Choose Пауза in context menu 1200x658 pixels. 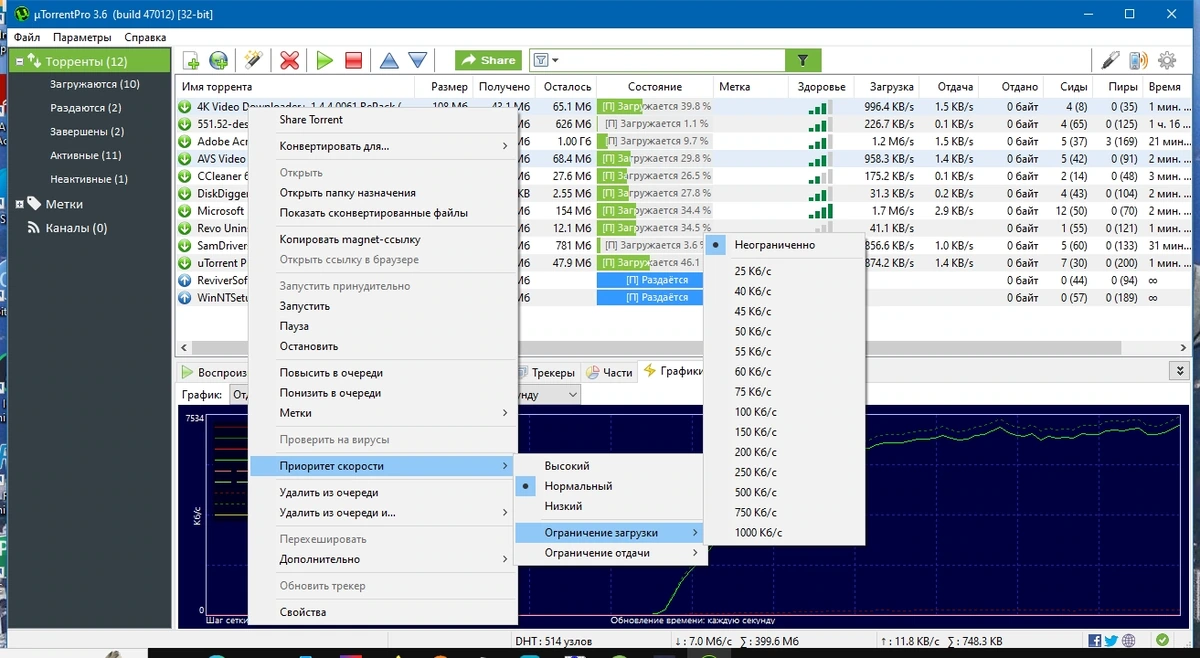tap(382, 326)
